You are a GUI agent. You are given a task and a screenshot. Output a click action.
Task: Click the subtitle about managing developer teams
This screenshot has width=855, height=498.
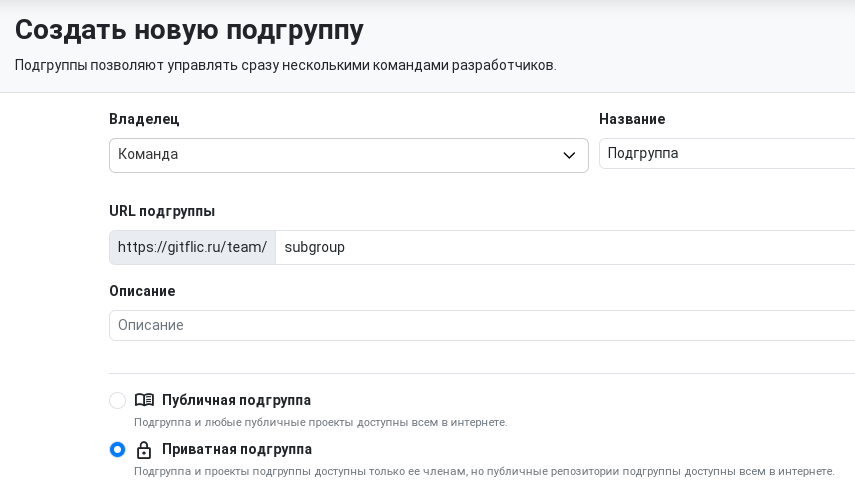(286, 65)
